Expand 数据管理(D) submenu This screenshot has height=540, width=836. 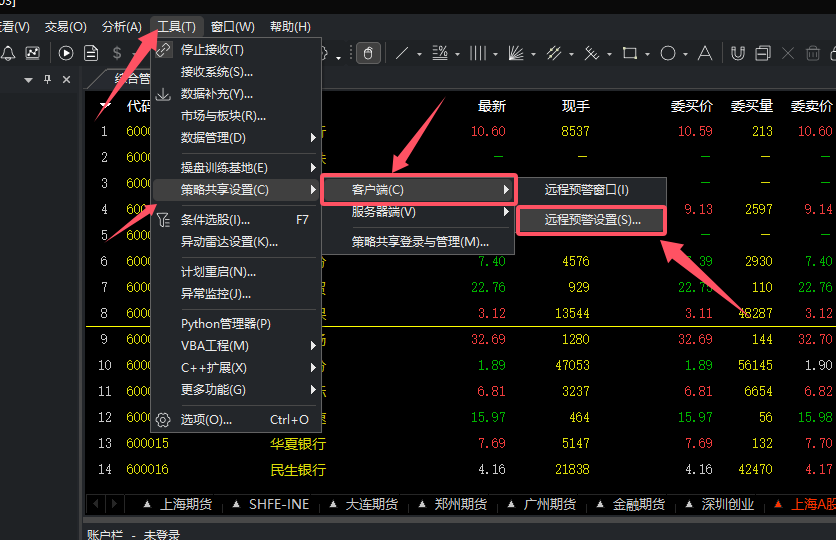point(237,138)
